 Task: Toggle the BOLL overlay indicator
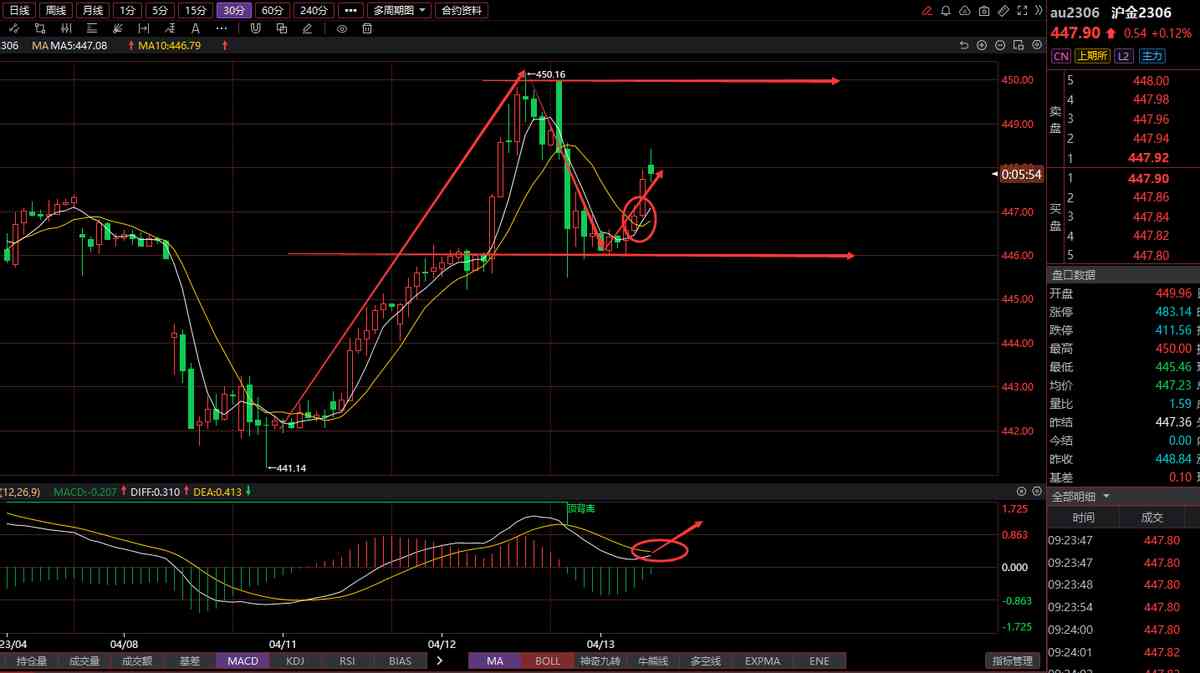[547, 661]
